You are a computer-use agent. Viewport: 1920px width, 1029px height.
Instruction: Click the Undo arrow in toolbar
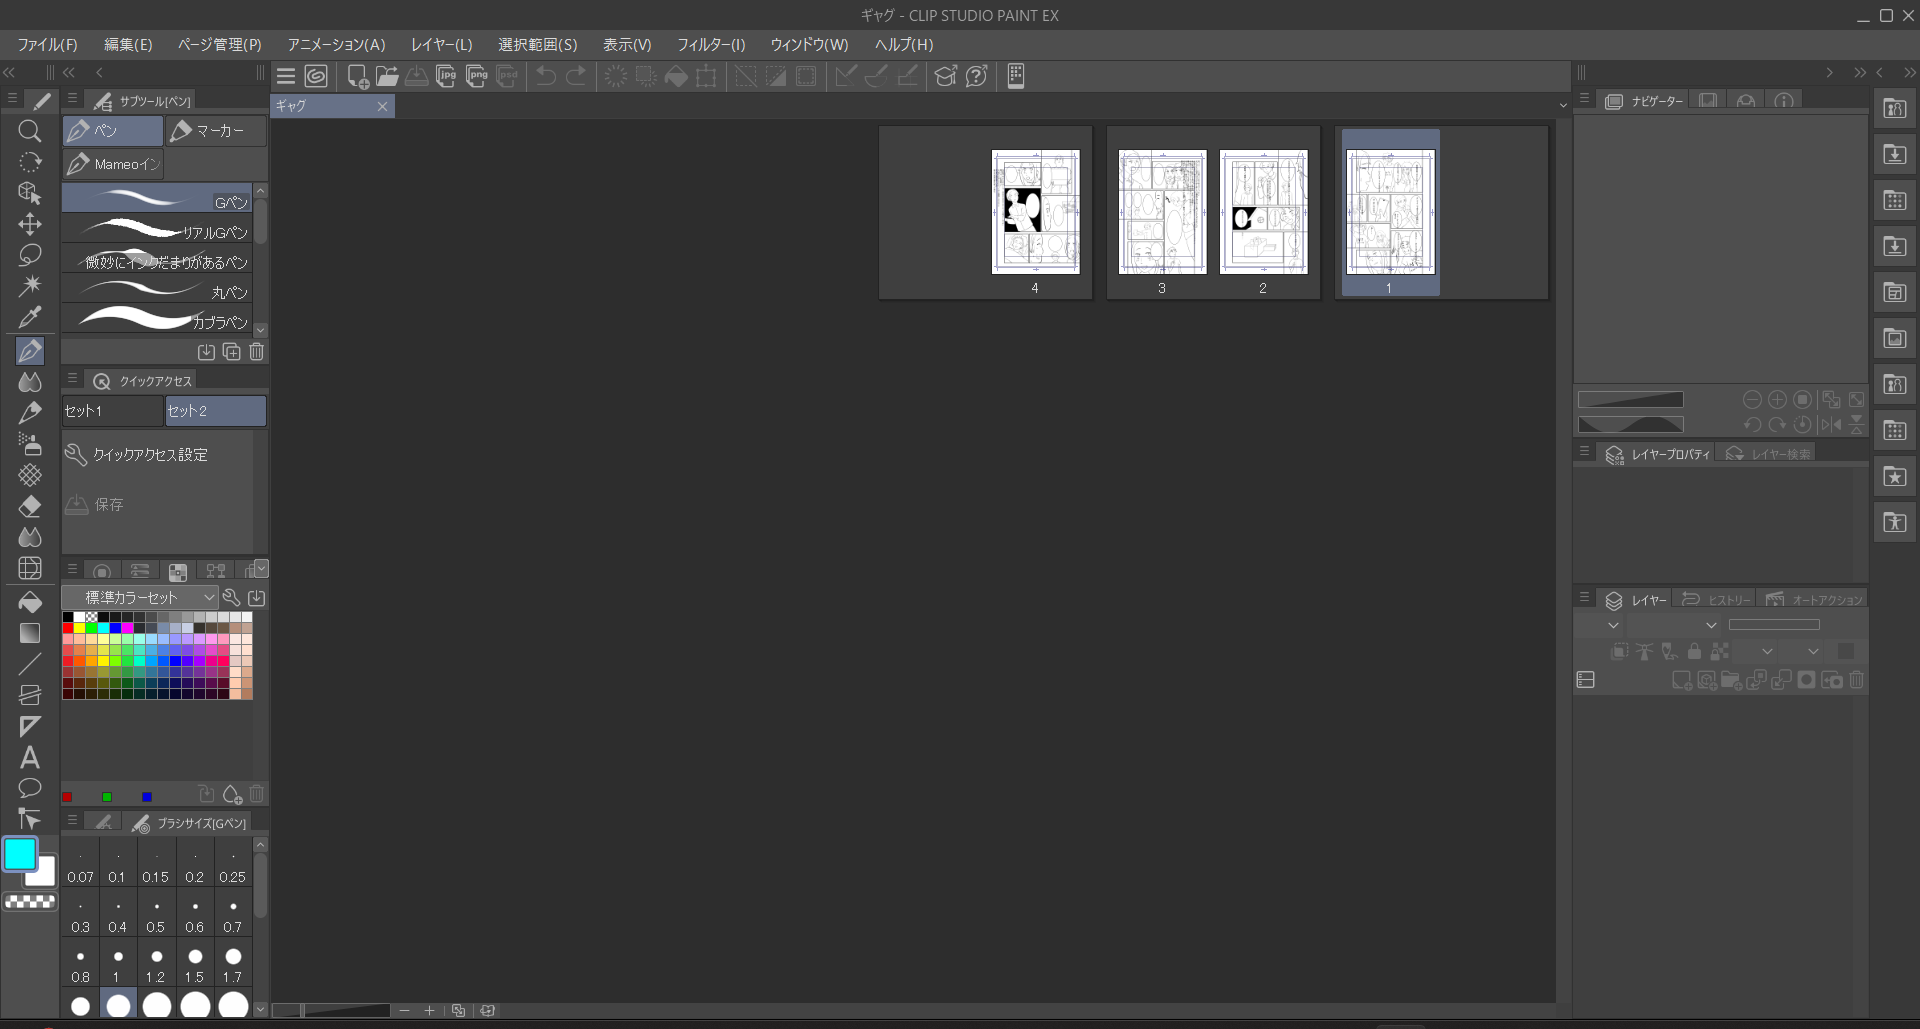(x=546, y=76)
